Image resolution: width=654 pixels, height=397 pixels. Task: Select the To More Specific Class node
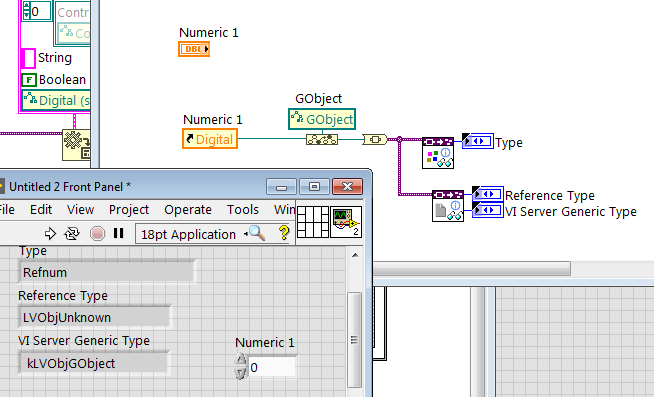[322, 139]
